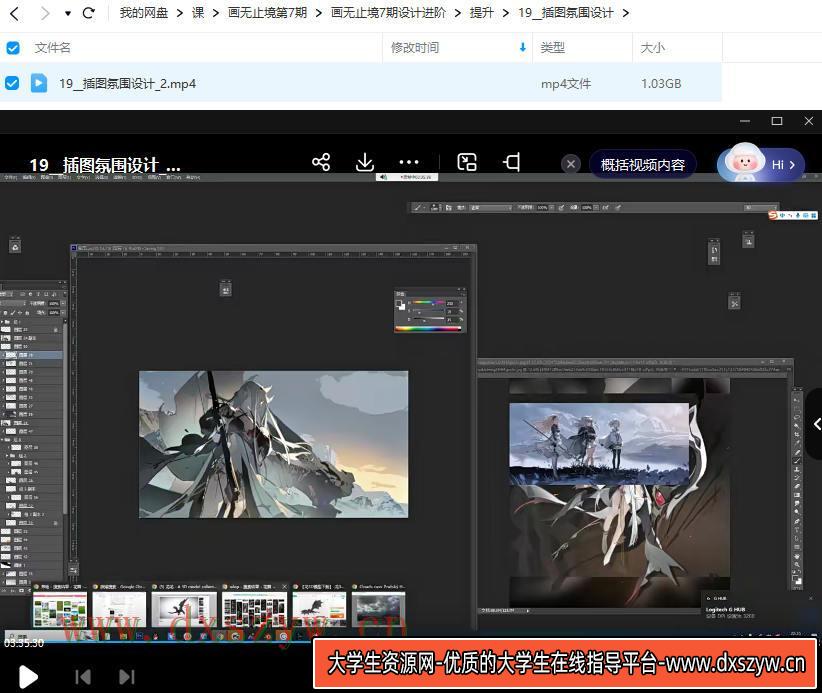Viewport: 822px width, 693px height.
Task: Play the video with the play button
Action: coord(28,676)
